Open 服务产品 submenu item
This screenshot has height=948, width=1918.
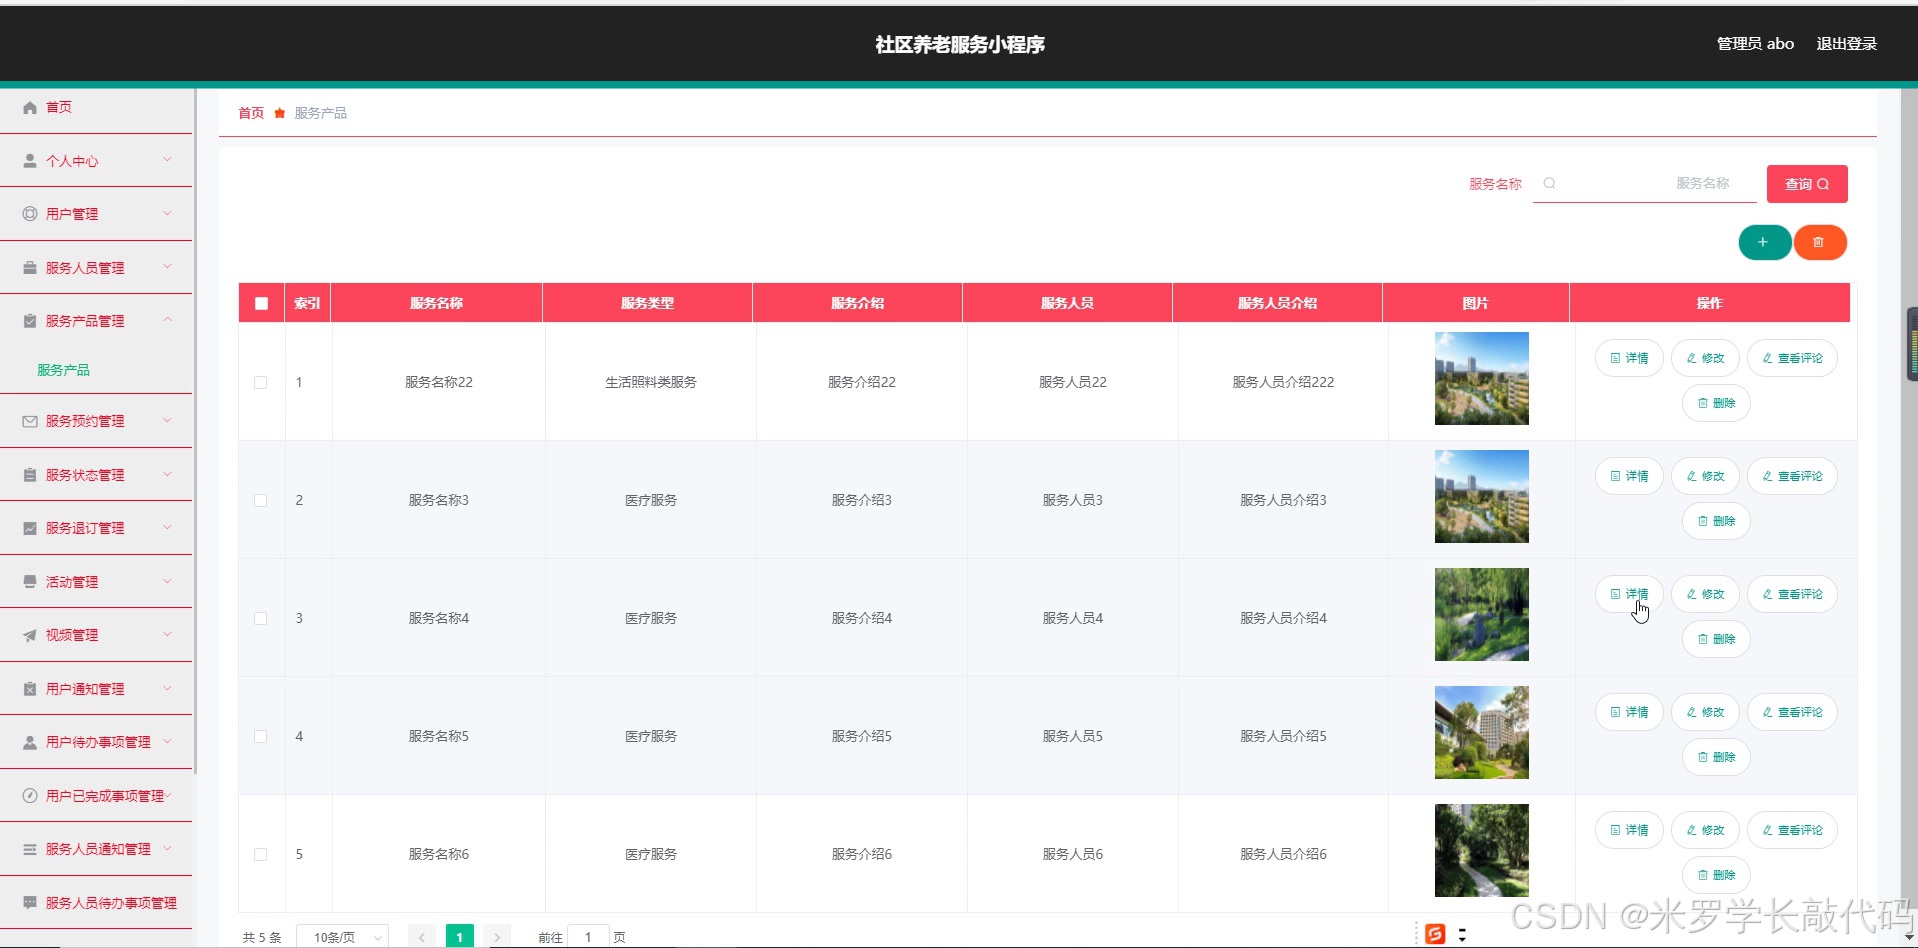(63, 370)
